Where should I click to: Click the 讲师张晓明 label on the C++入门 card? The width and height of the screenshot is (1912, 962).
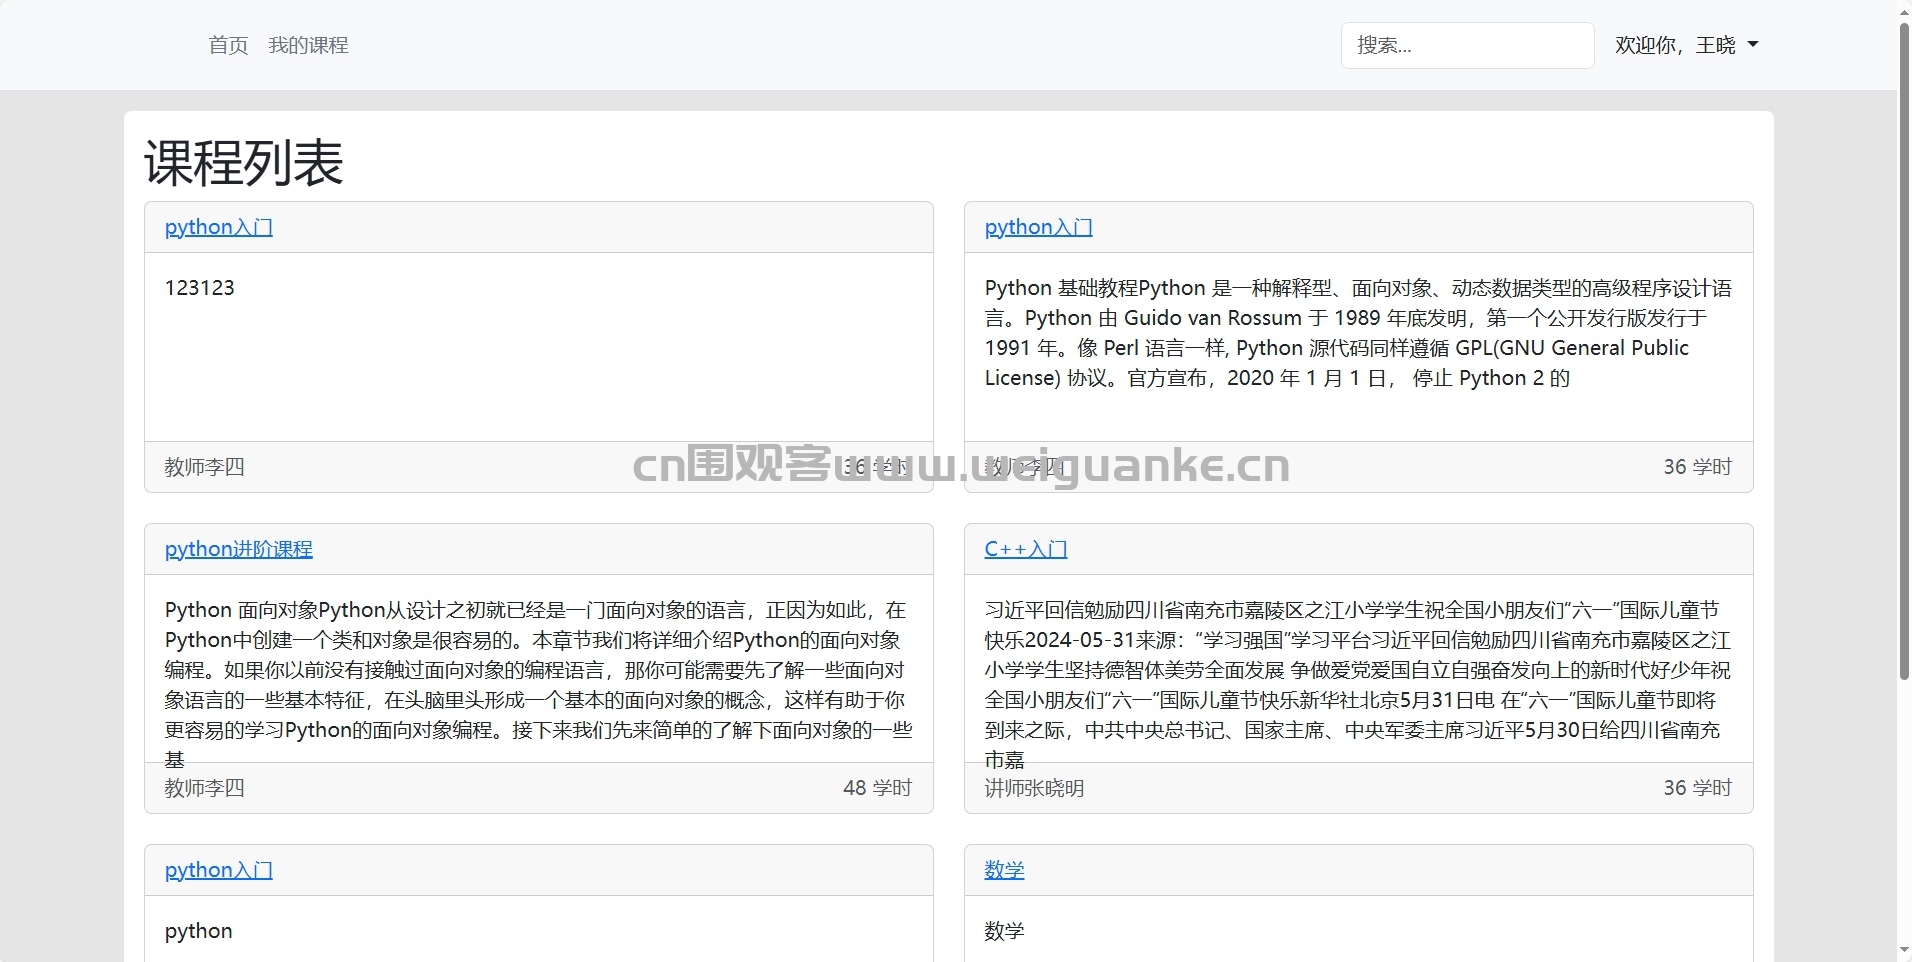point(1034,788)
